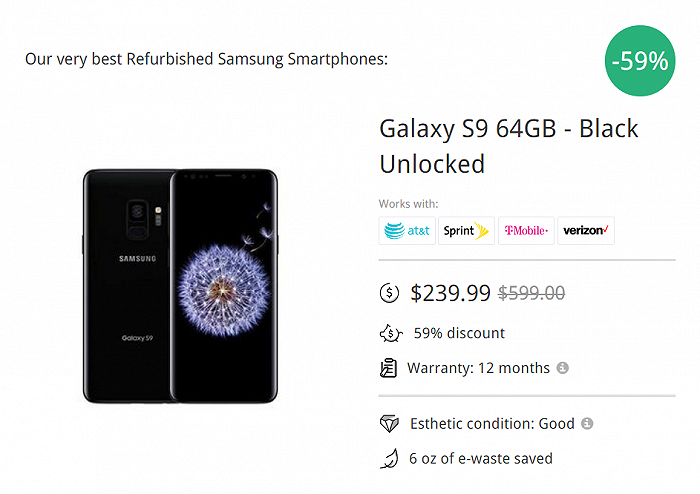Click the leaf e-waste icon
Viewport: 700px width, 494px height.
pyautogui.click(x=390, y=459)
